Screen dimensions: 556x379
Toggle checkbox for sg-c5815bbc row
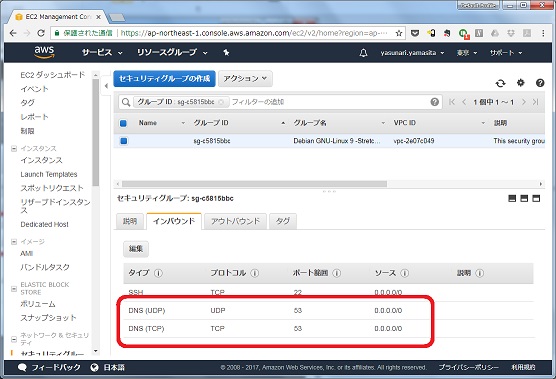123,141
